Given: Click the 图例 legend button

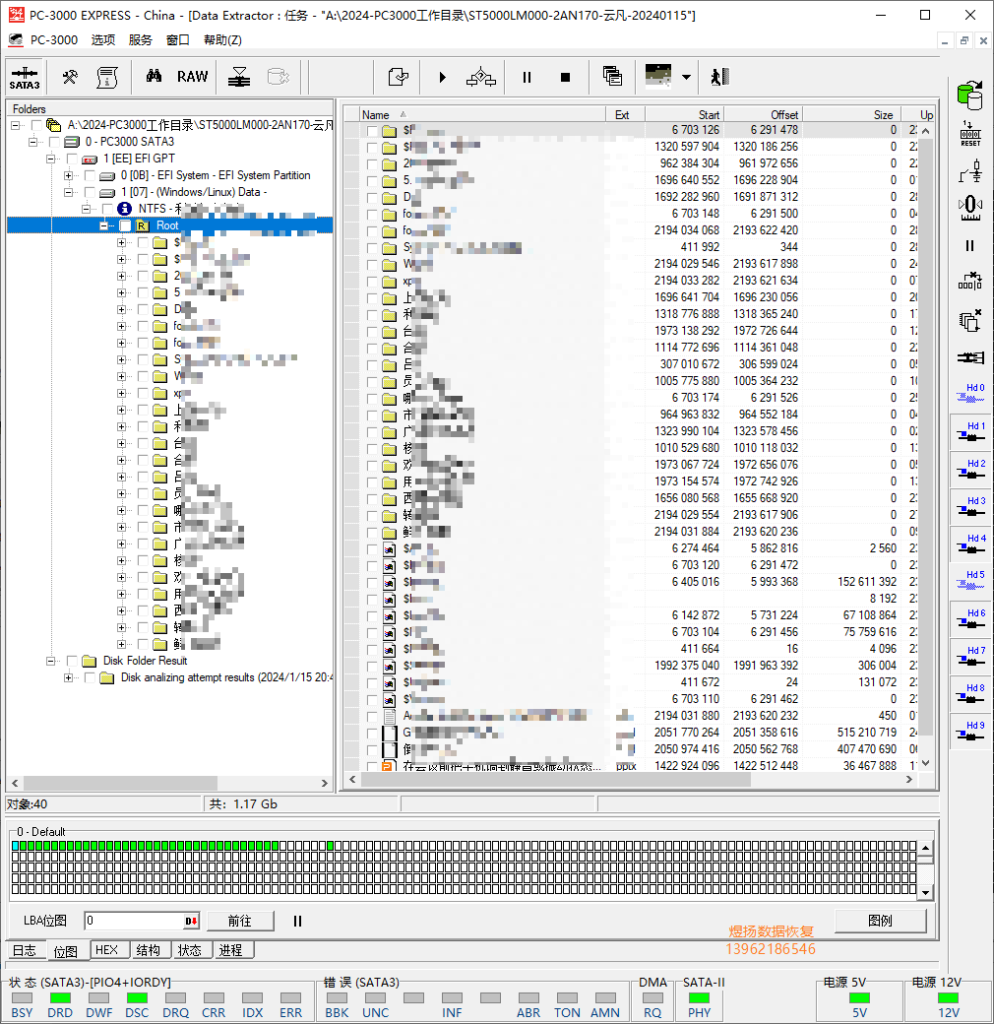Looking at the screenshot, I should 880,920.
